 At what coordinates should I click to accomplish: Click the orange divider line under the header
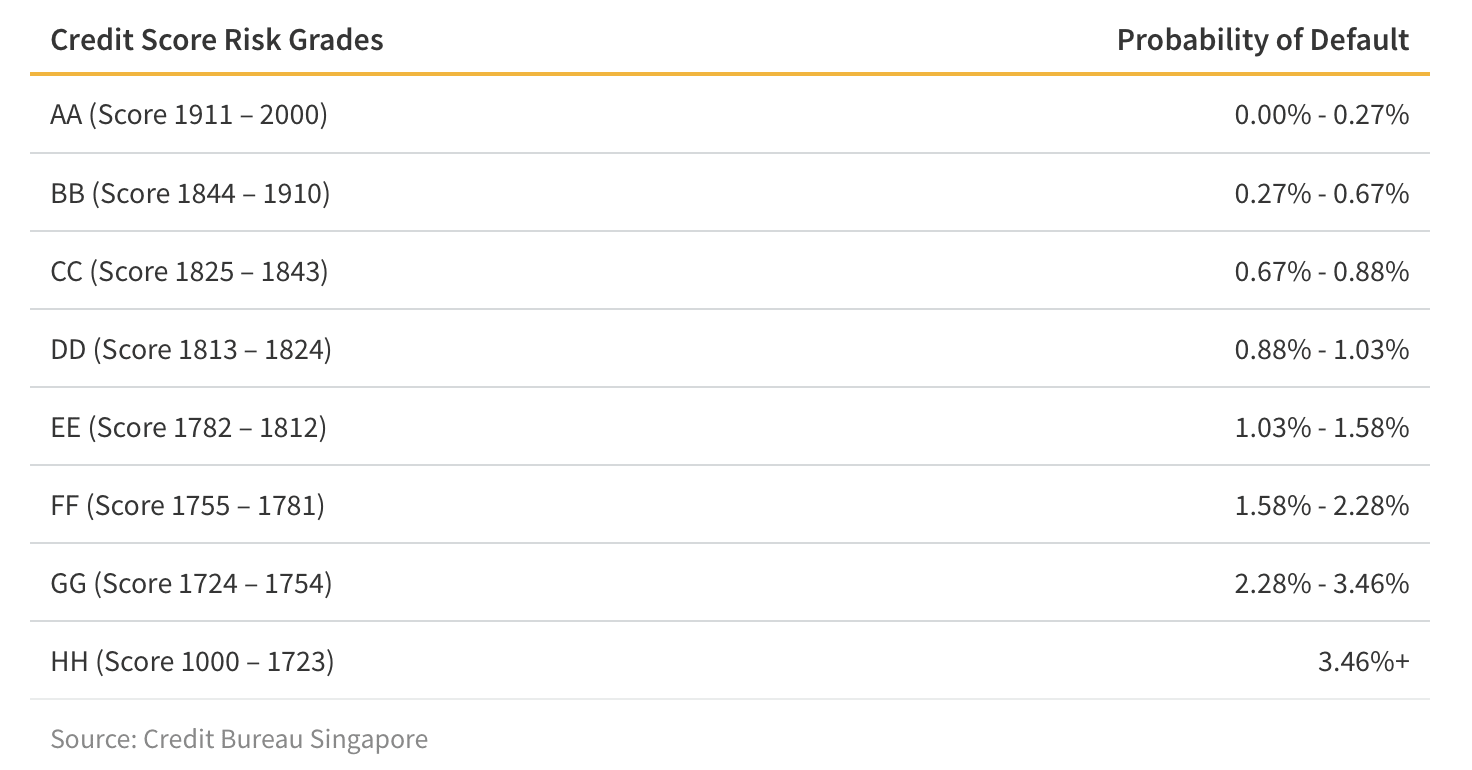[730, 74]
